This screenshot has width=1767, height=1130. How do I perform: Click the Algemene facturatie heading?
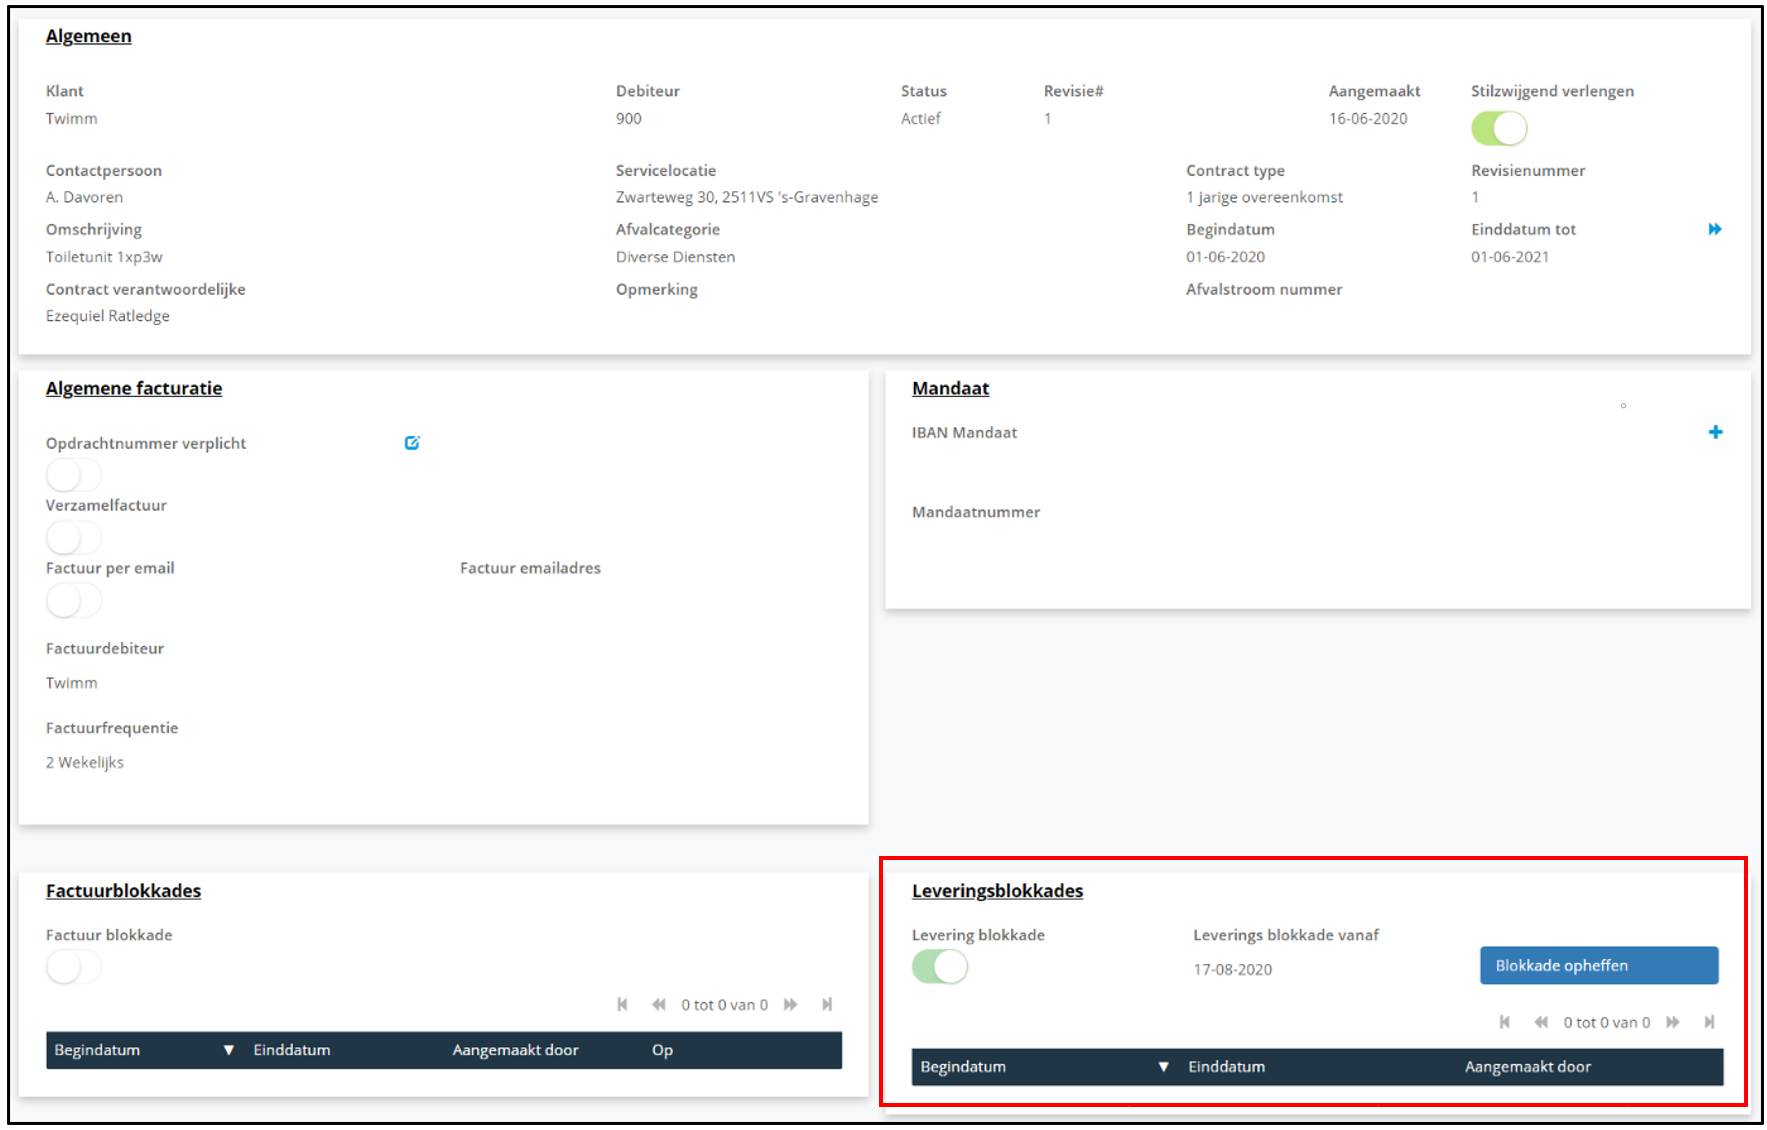[134, 388]
